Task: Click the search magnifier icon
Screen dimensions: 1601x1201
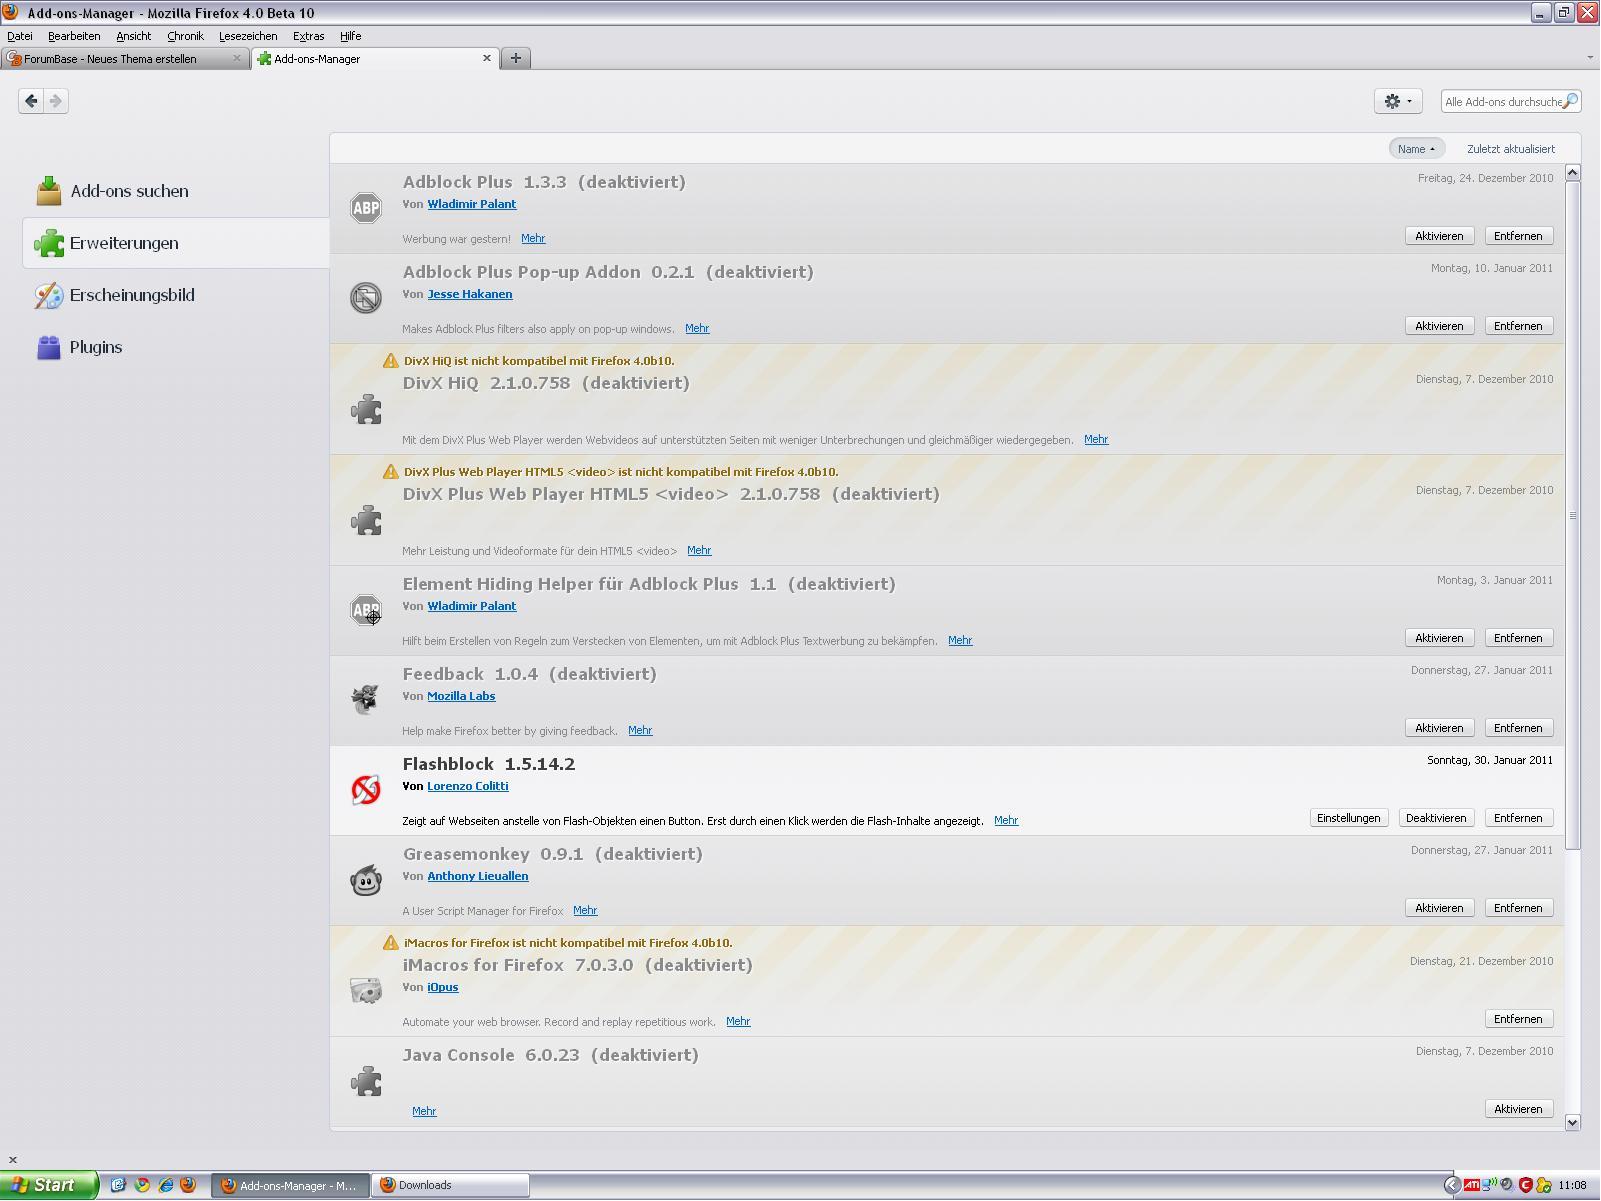Action: [x=1570, y=101]
